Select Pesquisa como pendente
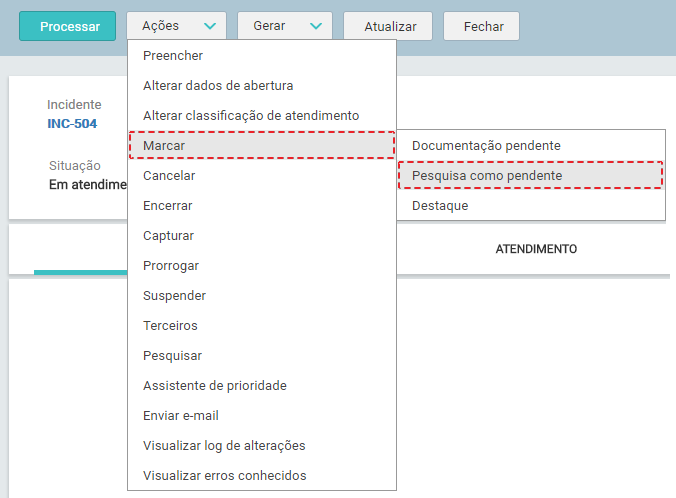Image resolution: width=676 pixels, height=498 pixels. point(531,175)
